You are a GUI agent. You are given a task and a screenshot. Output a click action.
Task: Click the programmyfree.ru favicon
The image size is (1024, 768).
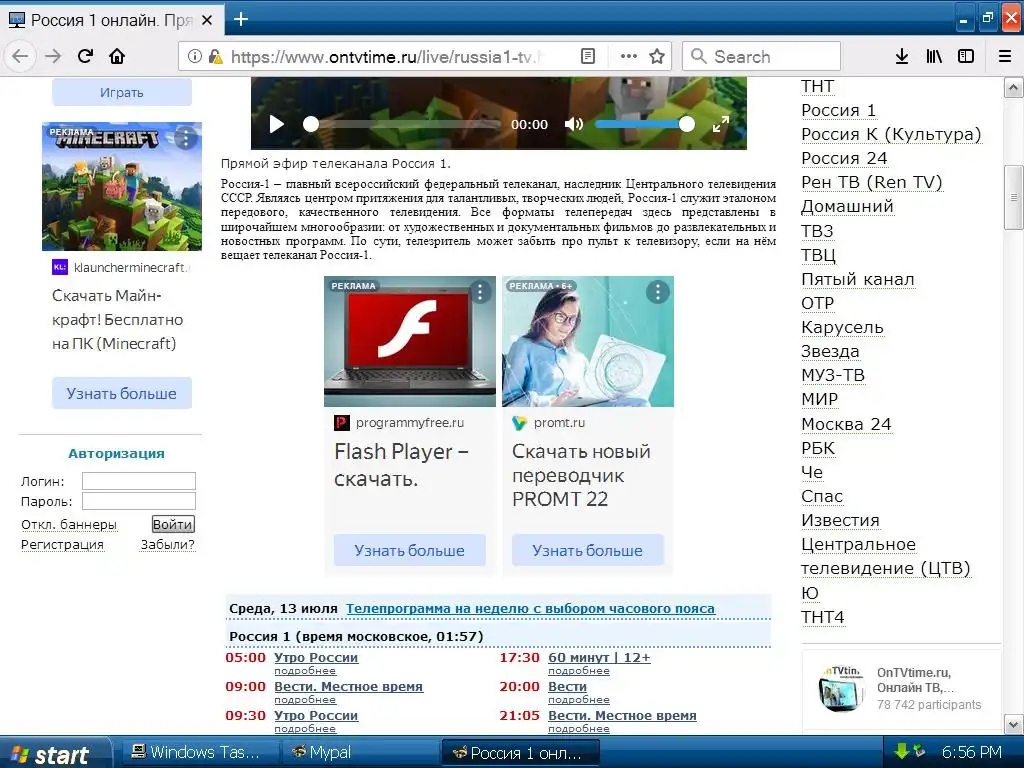342,423
